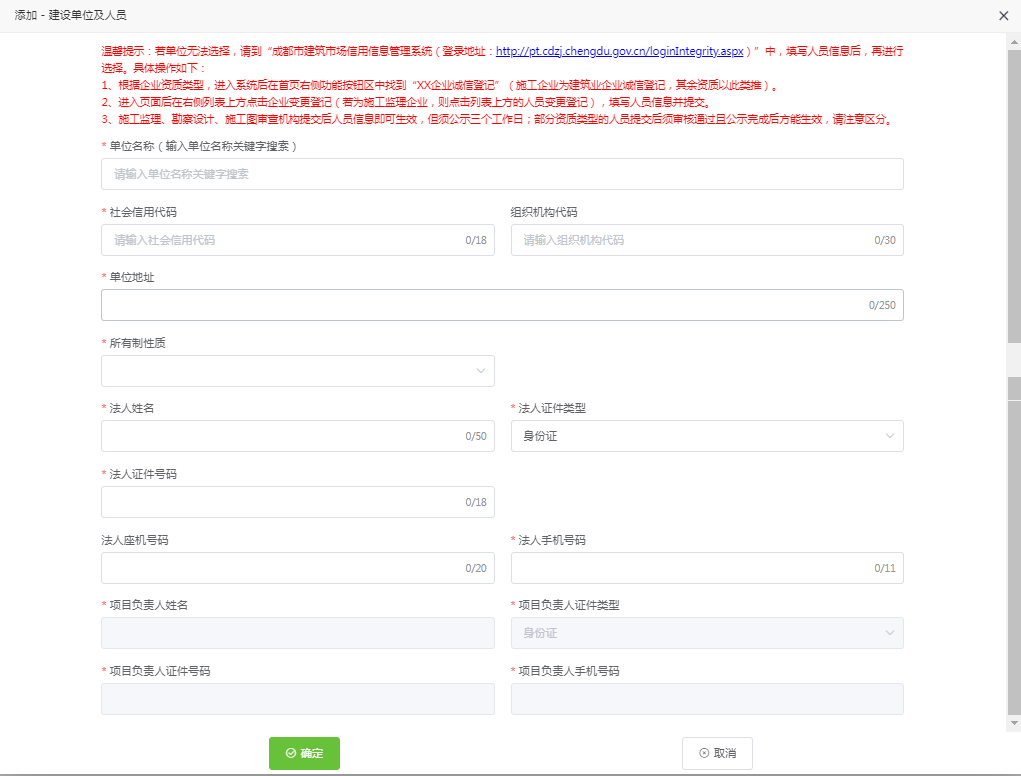
Task: Focus the 法人证件号码 input field
Action: (x=297, y=501)
